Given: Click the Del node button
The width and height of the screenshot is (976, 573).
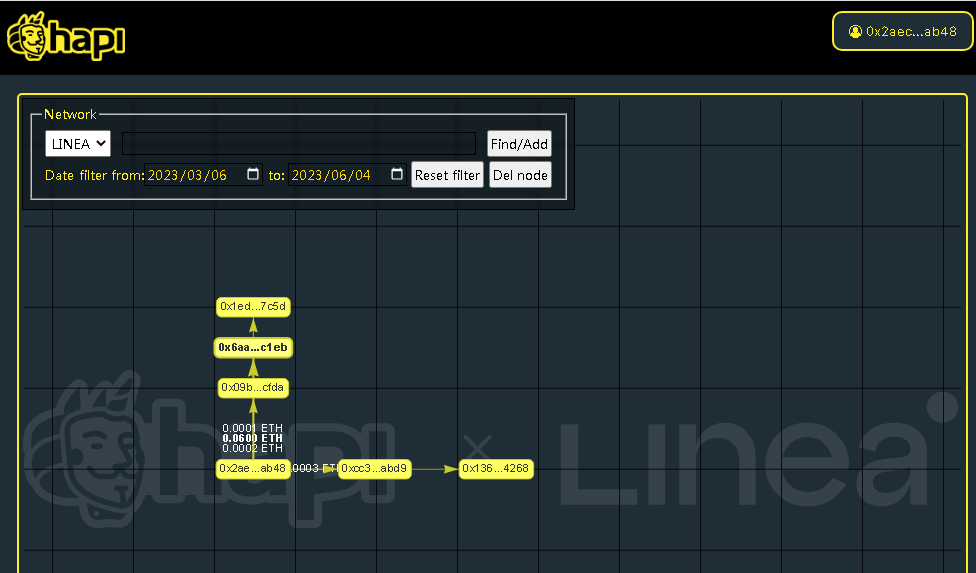Looking at the screenshot, I should 520,175.
